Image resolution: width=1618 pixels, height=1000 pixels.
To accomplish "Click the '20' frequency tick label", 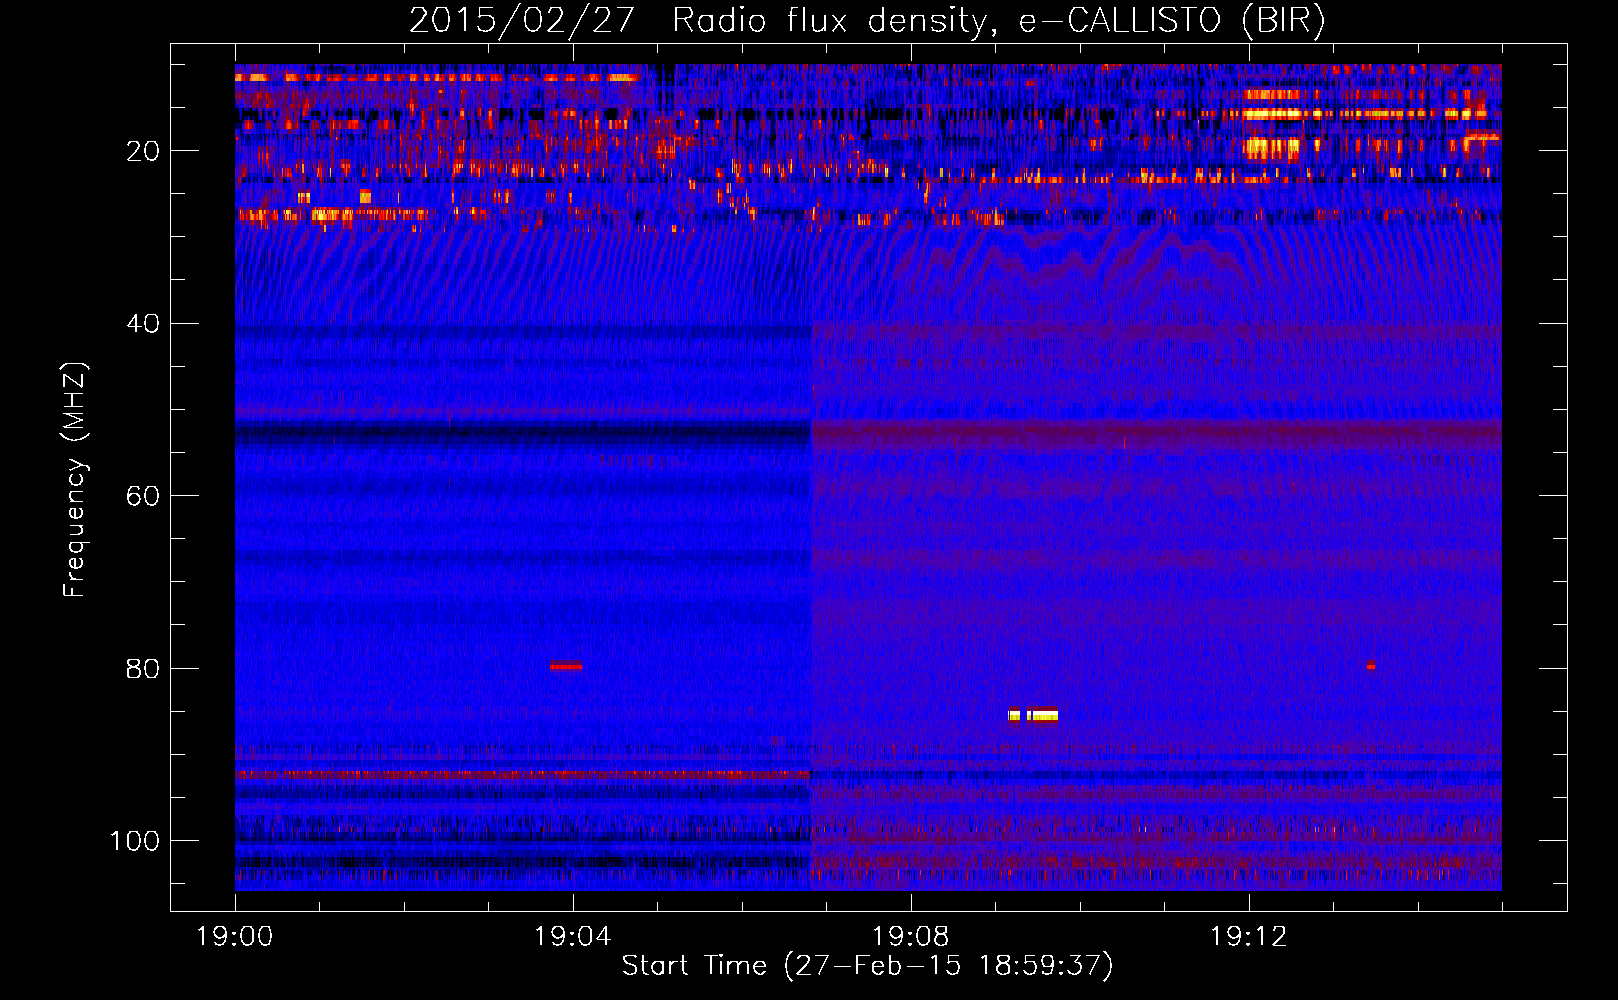I will point(143,152).
